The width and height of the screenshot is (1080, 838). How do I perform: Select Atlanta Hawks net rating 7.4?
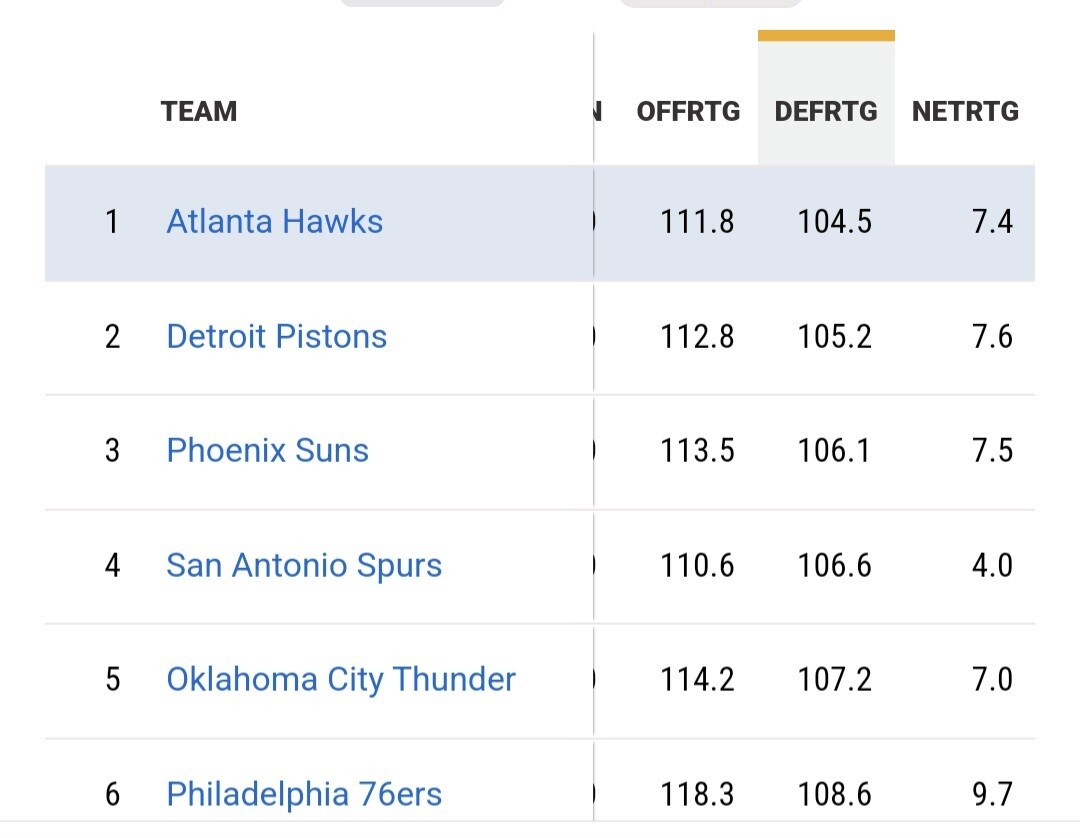(x=992, y=221)
